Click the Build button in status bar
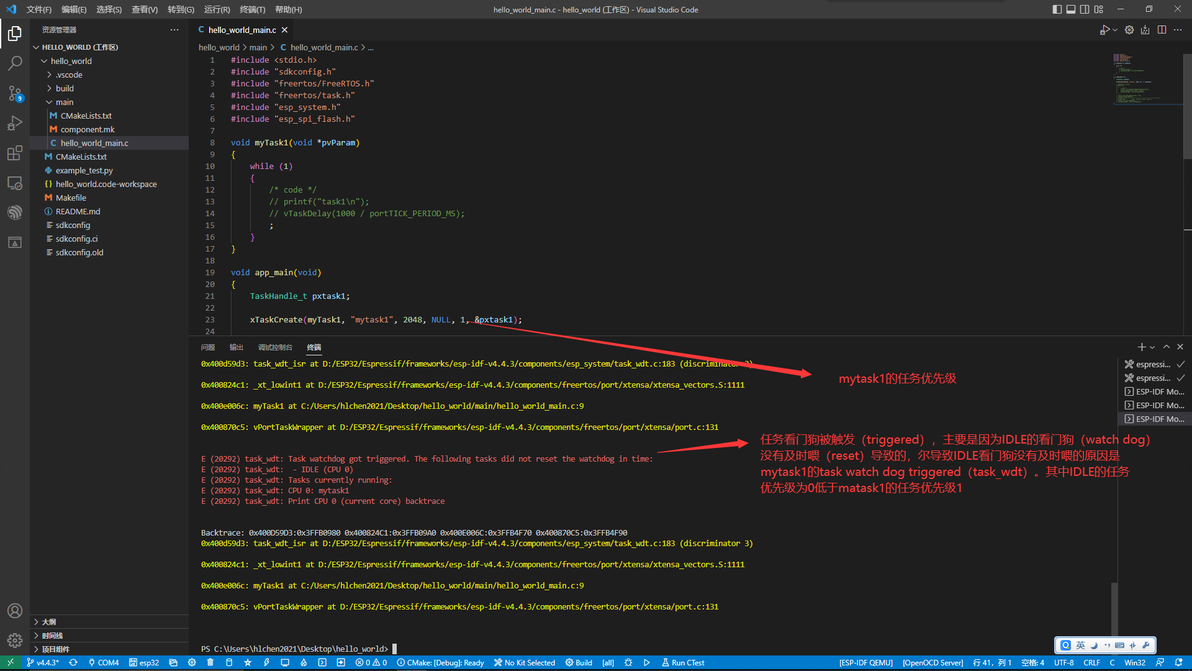This screenshot has width=1192, height=671. click(579, 663)
